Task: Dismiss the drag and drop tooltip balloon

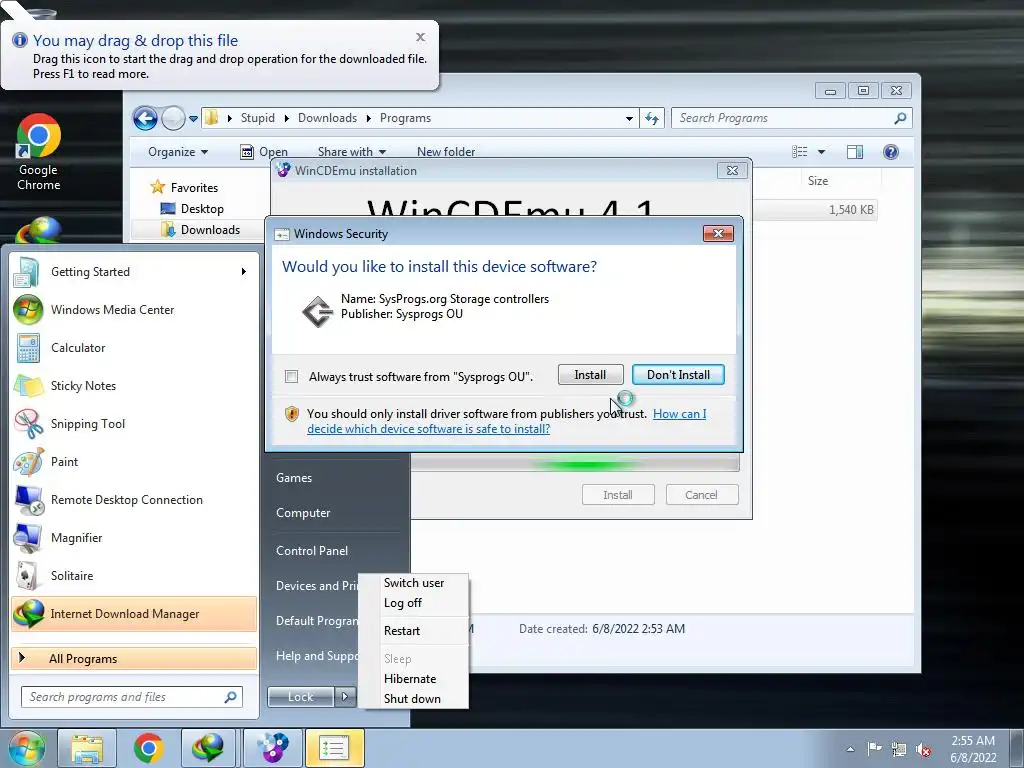Action: pos(421,37)
